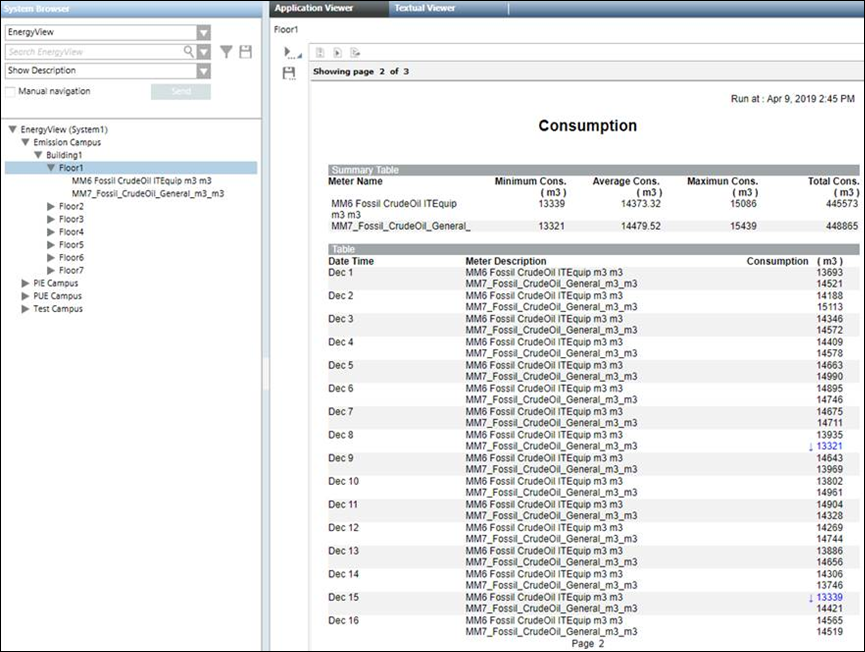Click the save icon beside the search filter
Screen dimensions: 865x652
[245, 52]
